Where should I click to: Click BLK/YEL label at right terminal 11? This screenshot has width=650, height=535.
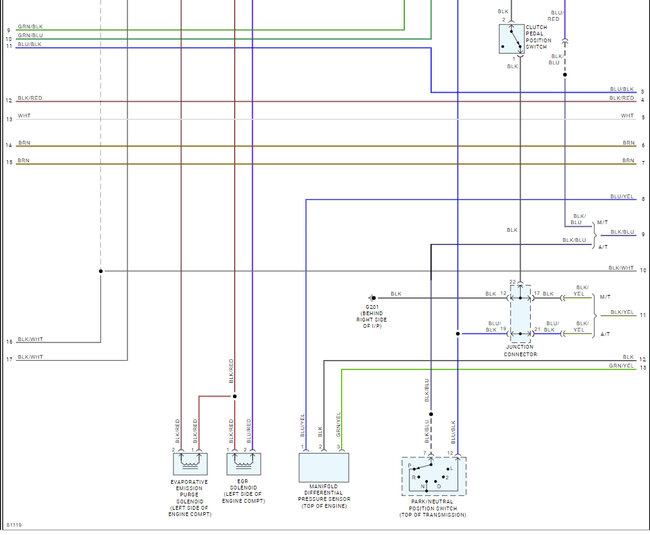pos(622,312)
